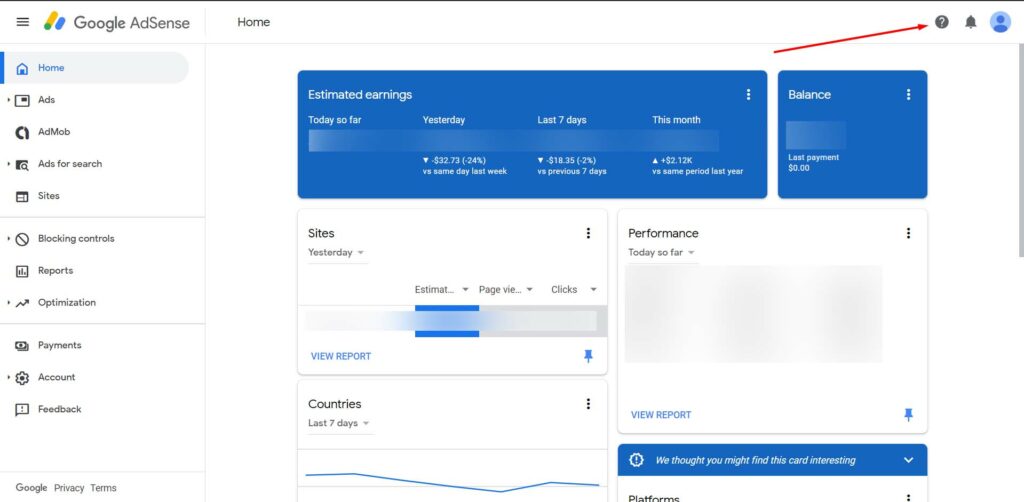Click VIEW REPORT on Sites card
Screen dimensions: 1024x502
click(341, 356)
